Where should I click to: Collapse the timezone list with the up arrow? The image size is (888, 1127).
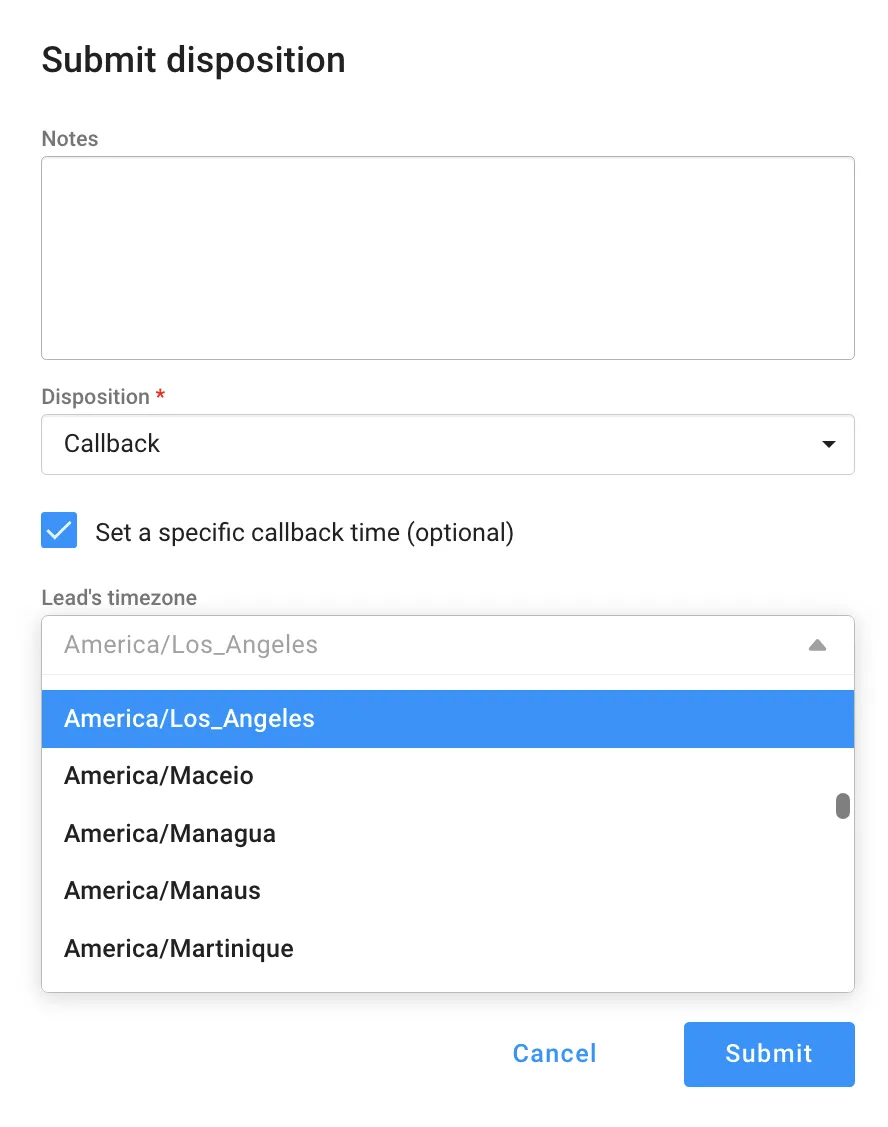[817, 645]
